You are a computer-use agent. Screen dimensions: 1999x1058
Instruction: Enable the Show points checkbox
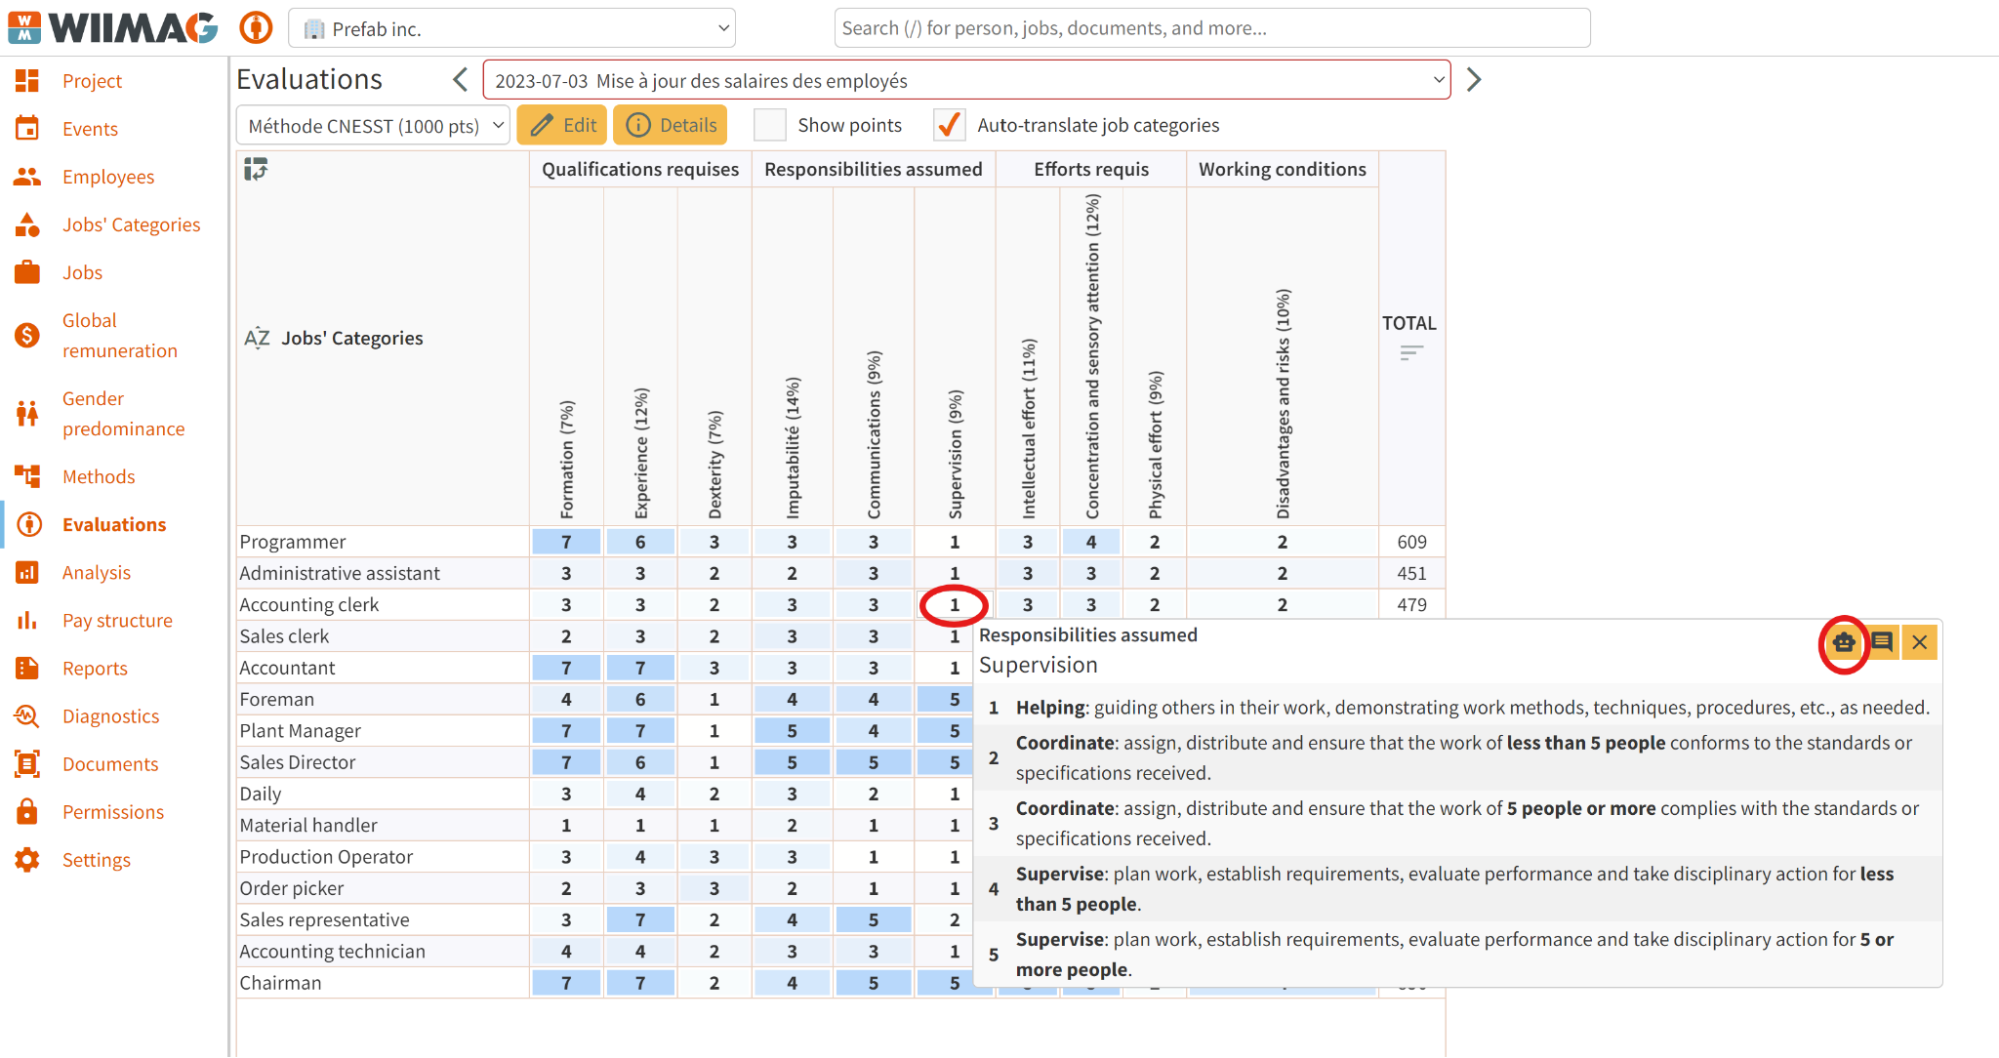pyautogui.click(x=770, y=125)
